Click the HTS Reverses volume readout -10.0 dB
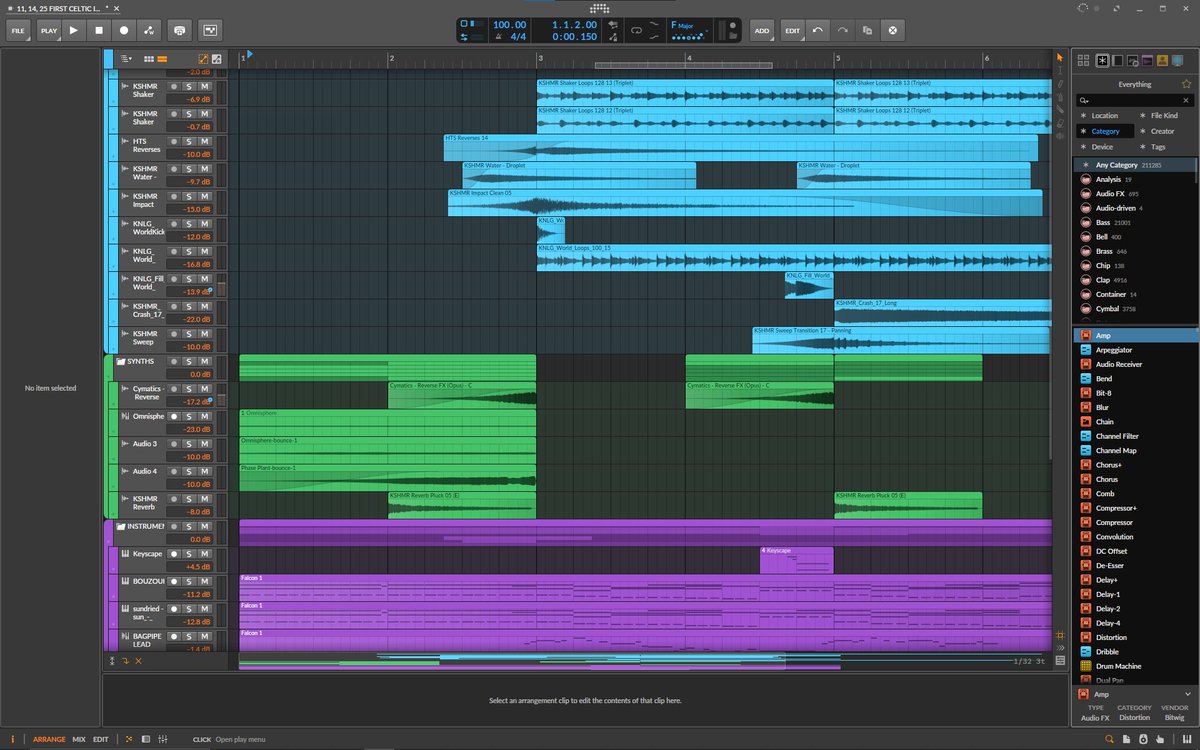Viewport: 1200px width, 750px height. pyautogui.click(x=189, y=155)
